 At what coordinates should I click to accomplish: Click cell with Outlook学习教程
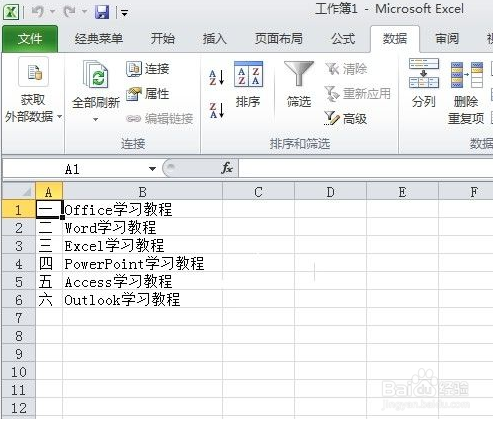coord(142,300)
